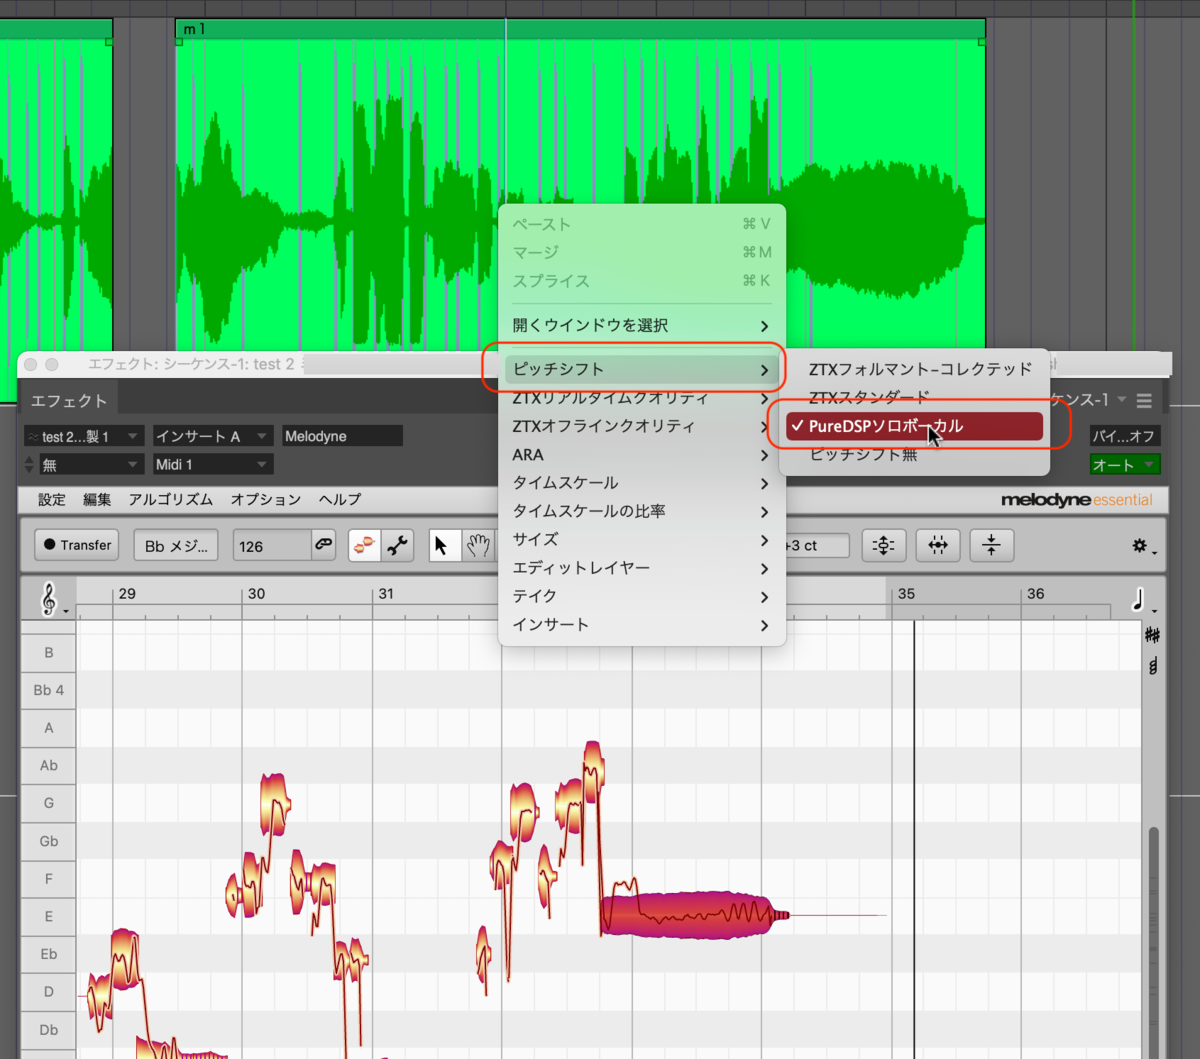Click the Melodyne plug-in name field
1200x1059 pixels.
[342, 436]
